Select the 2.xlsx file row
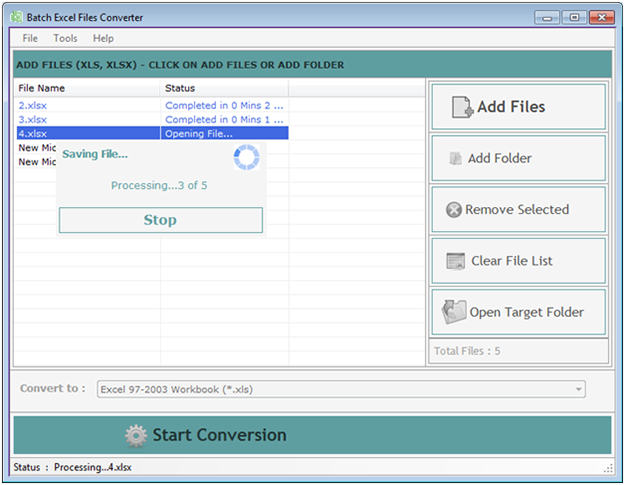This screenshot has height=485, width=625. 151,106
